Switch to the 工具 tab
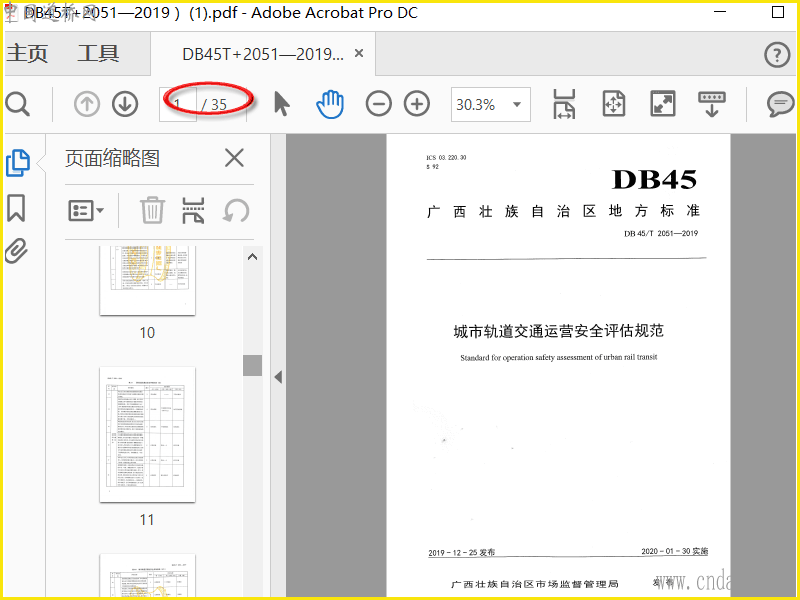This screenshot has height=600, width=800. (98, 54)
